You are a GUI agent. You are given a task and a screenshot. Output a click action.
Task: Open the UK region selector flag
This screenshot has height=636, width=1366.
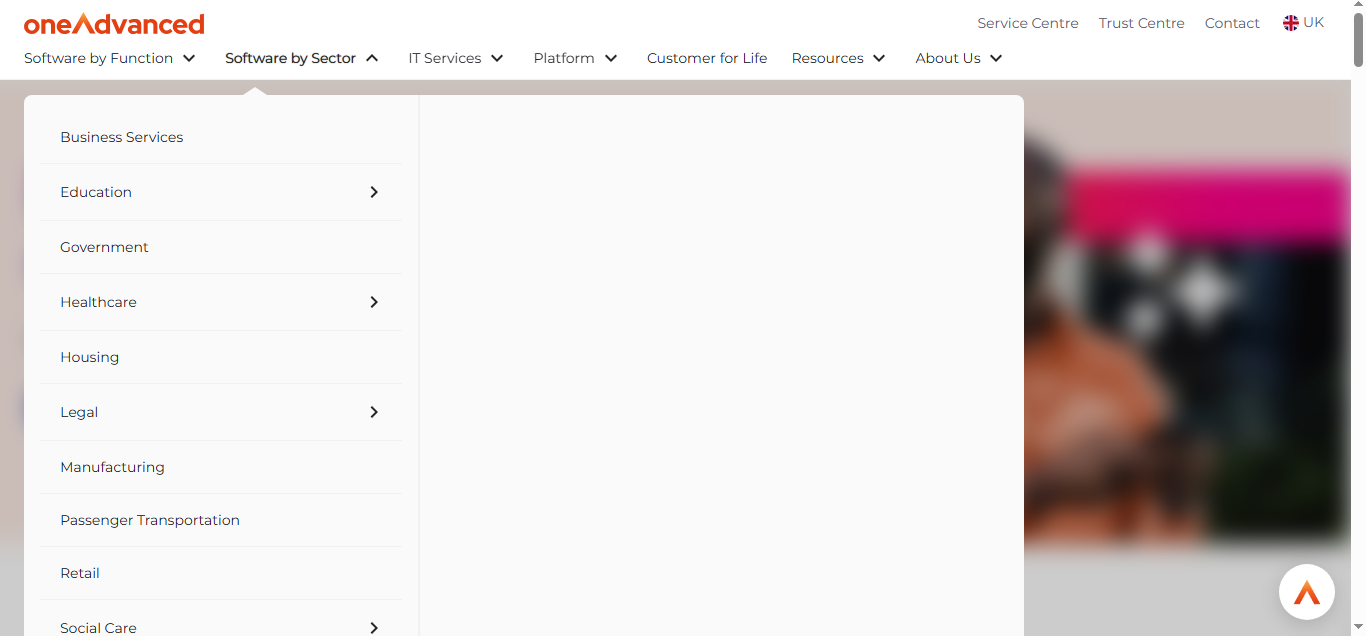pyautogui.click(x=1303, y=21)
